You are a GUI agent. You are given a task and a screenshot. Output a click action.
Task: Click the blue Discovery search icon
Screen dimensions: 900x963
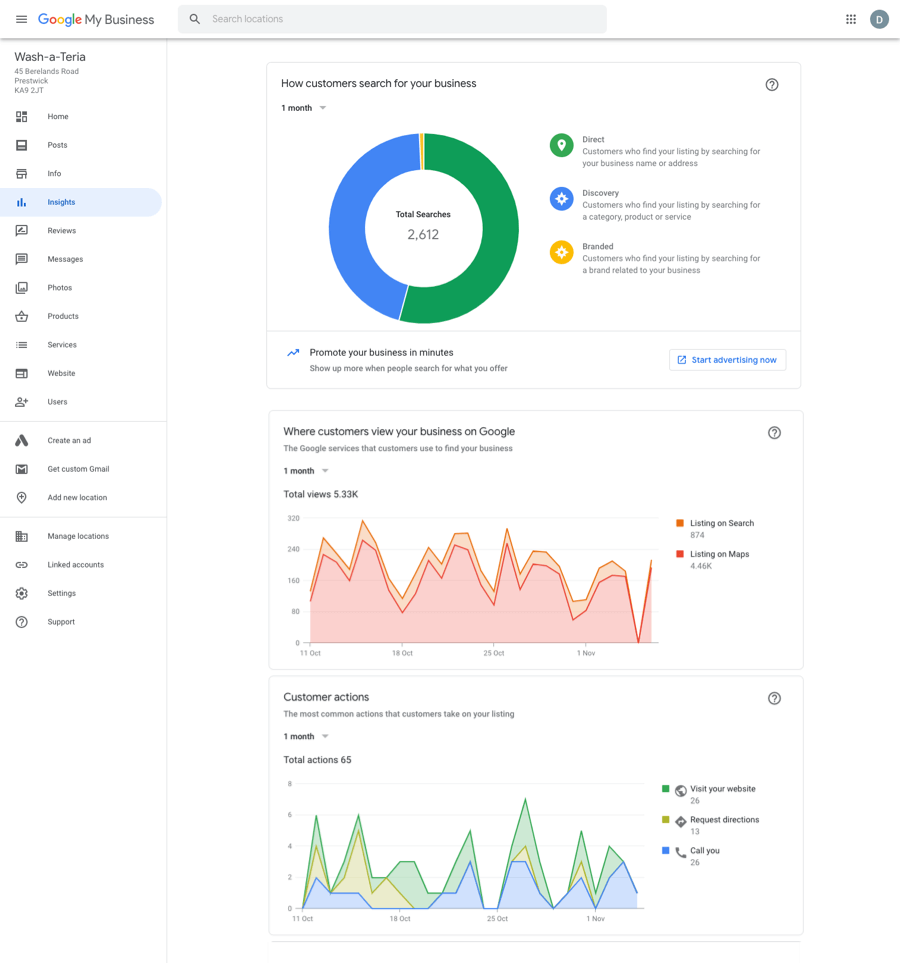click(562, 199)
